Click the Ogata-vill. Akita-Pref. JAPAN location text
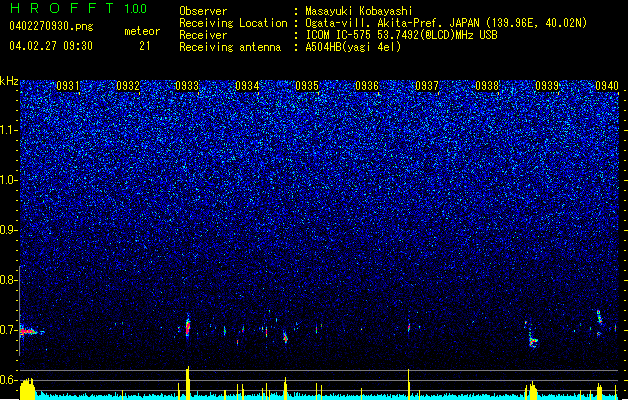 446,23
